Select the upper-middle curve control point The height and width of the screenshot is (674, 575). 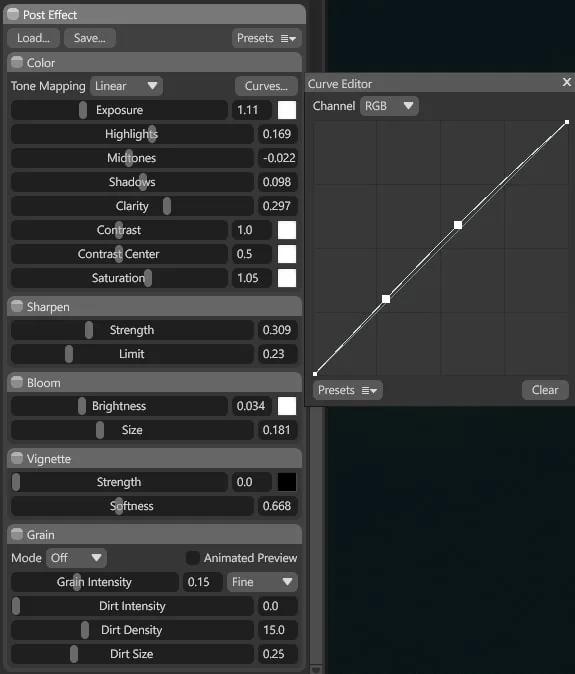click(x=458, y=225)
